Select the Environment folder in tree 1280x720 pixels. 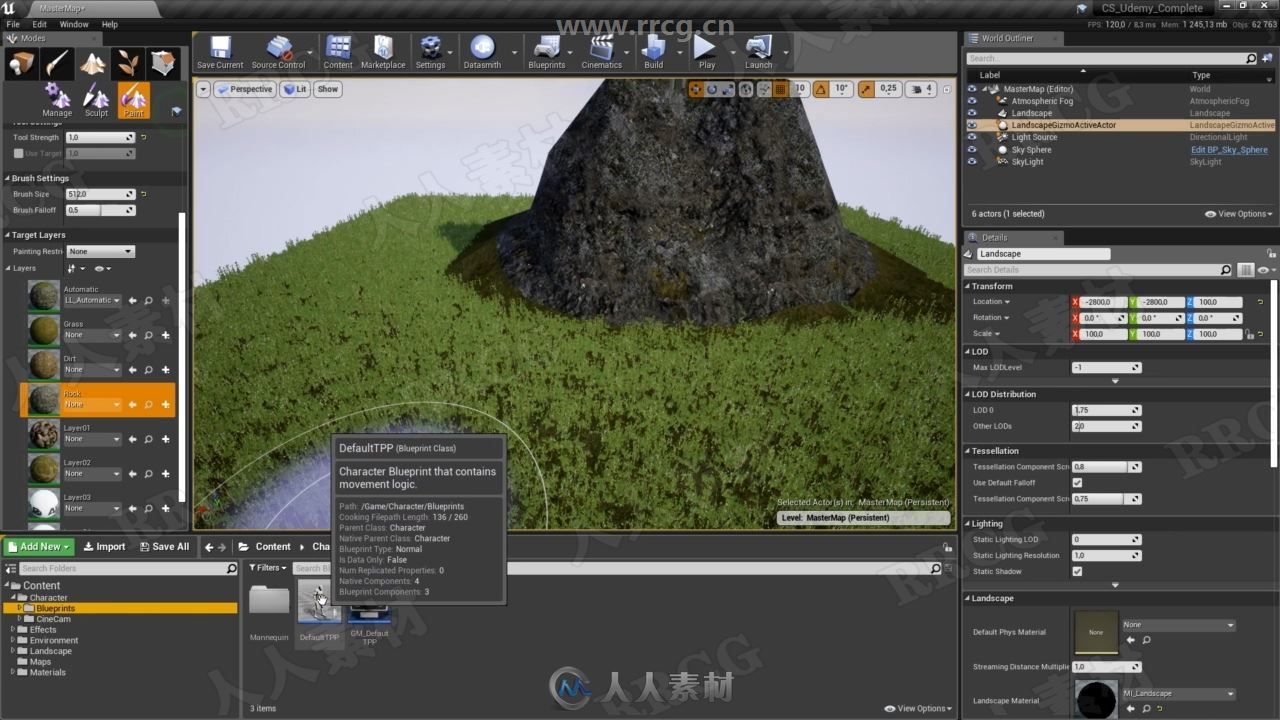tap(53, 640)
